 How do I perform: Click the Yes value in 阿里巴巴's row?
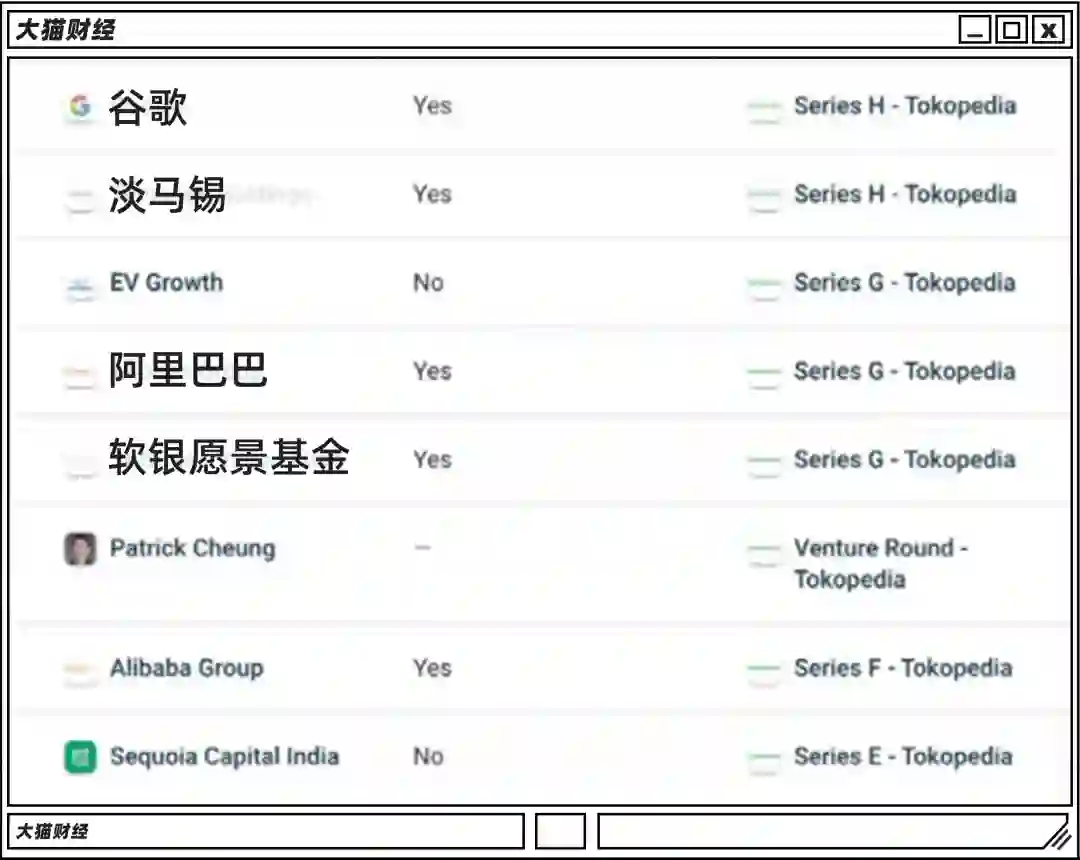[433, 370]
